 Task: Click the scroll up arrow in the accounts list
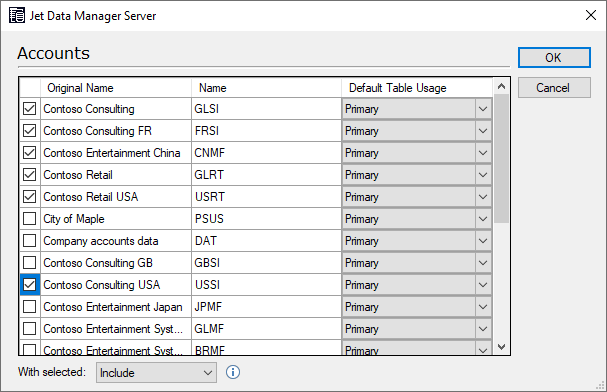501,86
